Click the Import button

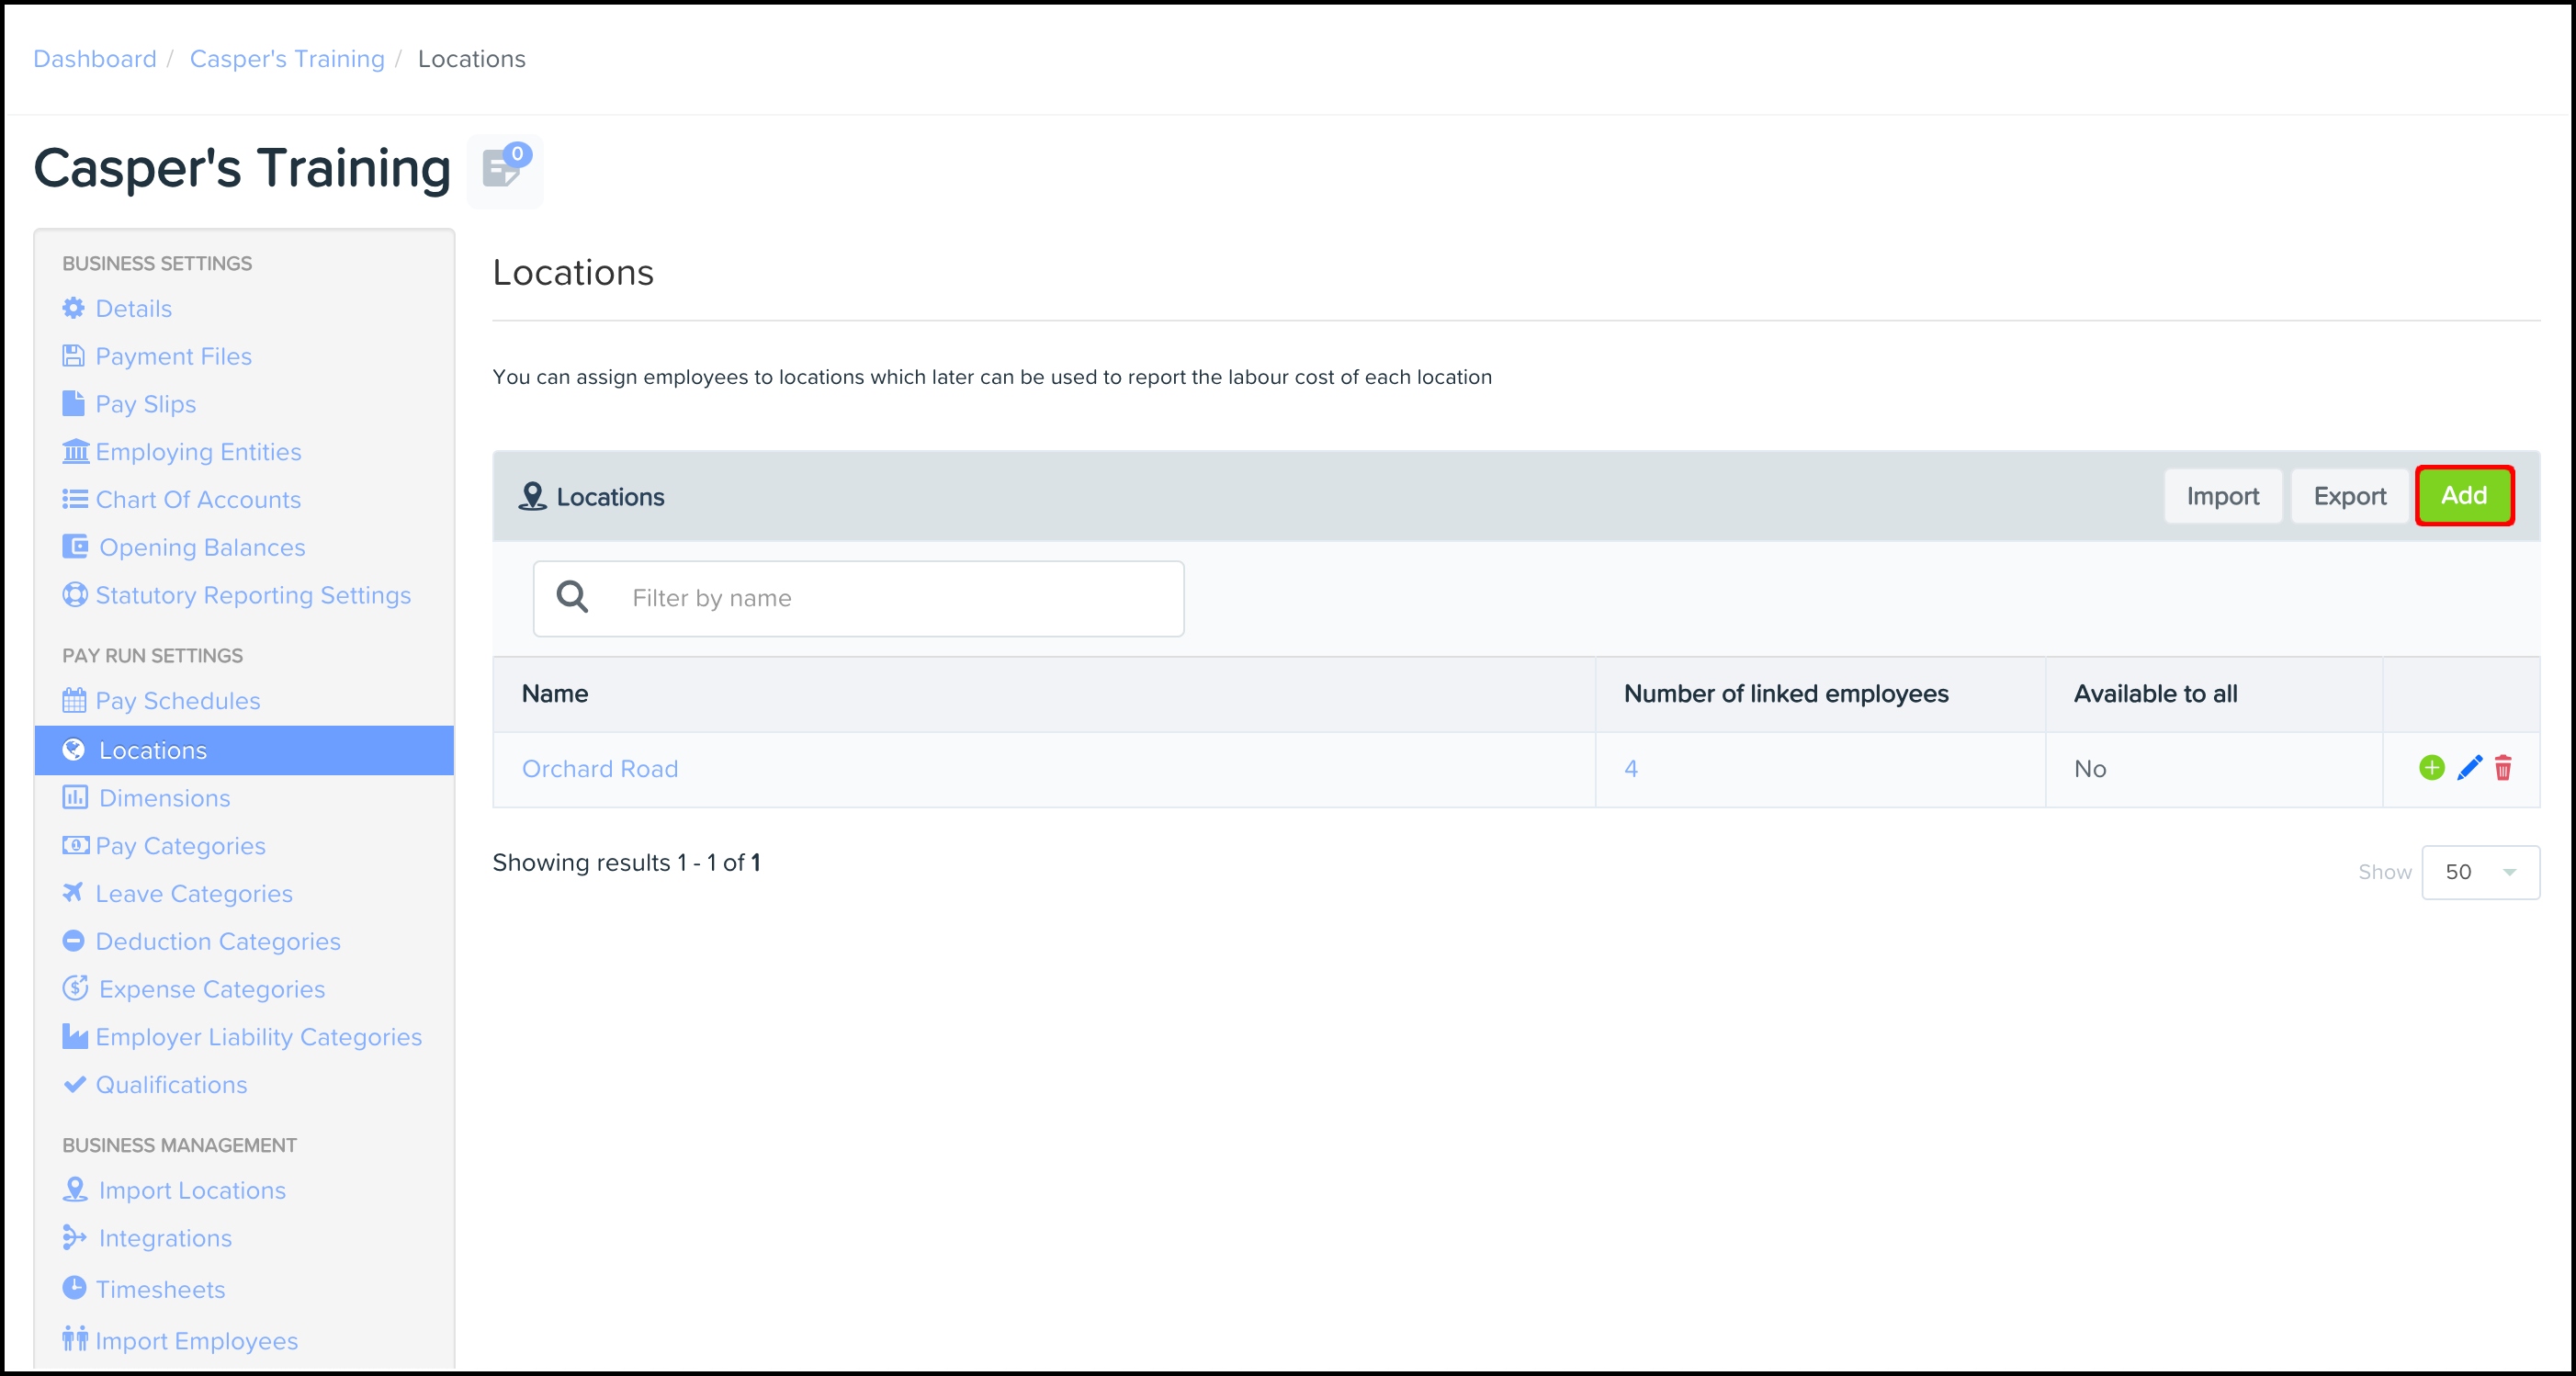[2222, 496]
